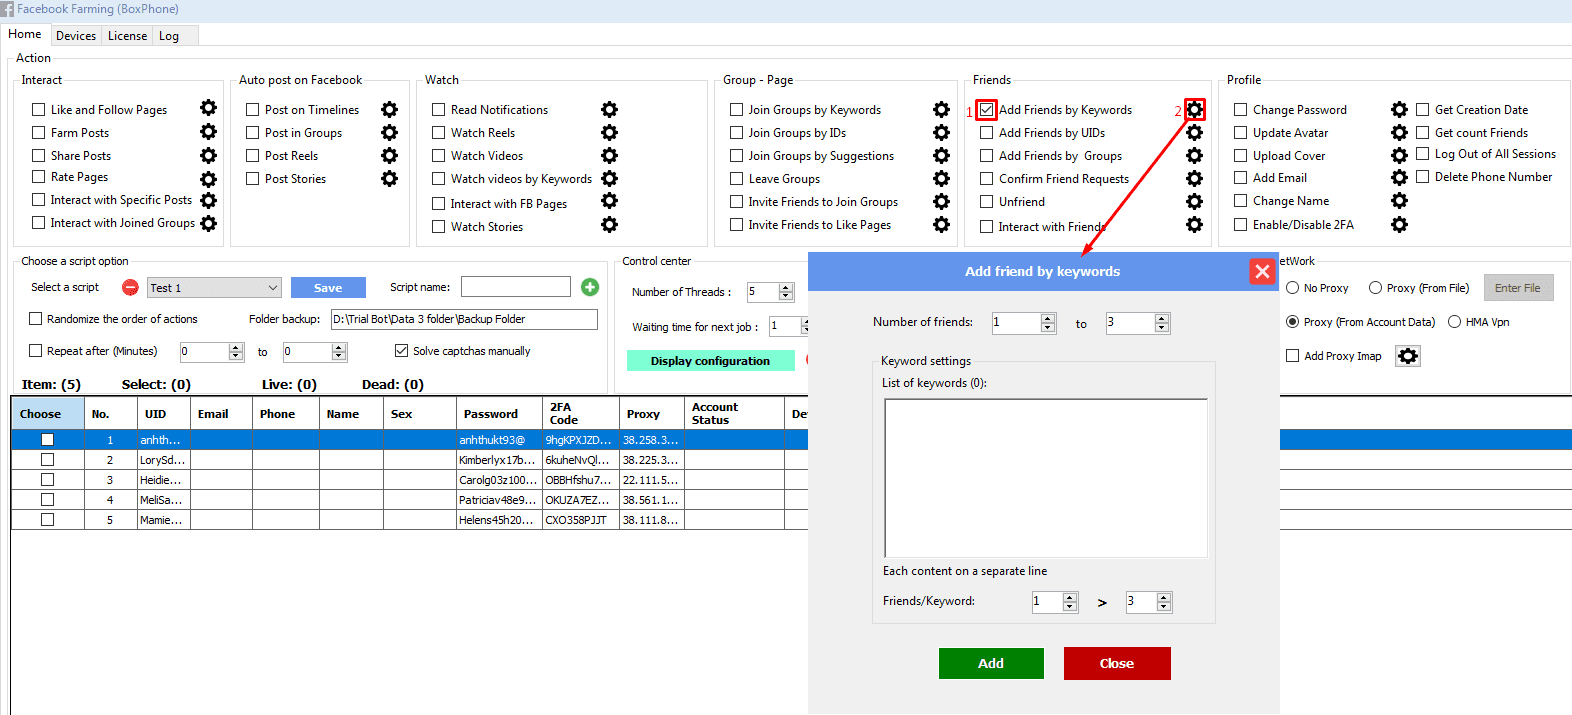
Task: Open settings gear for Post Stories
Action: (x=389, y=178)
